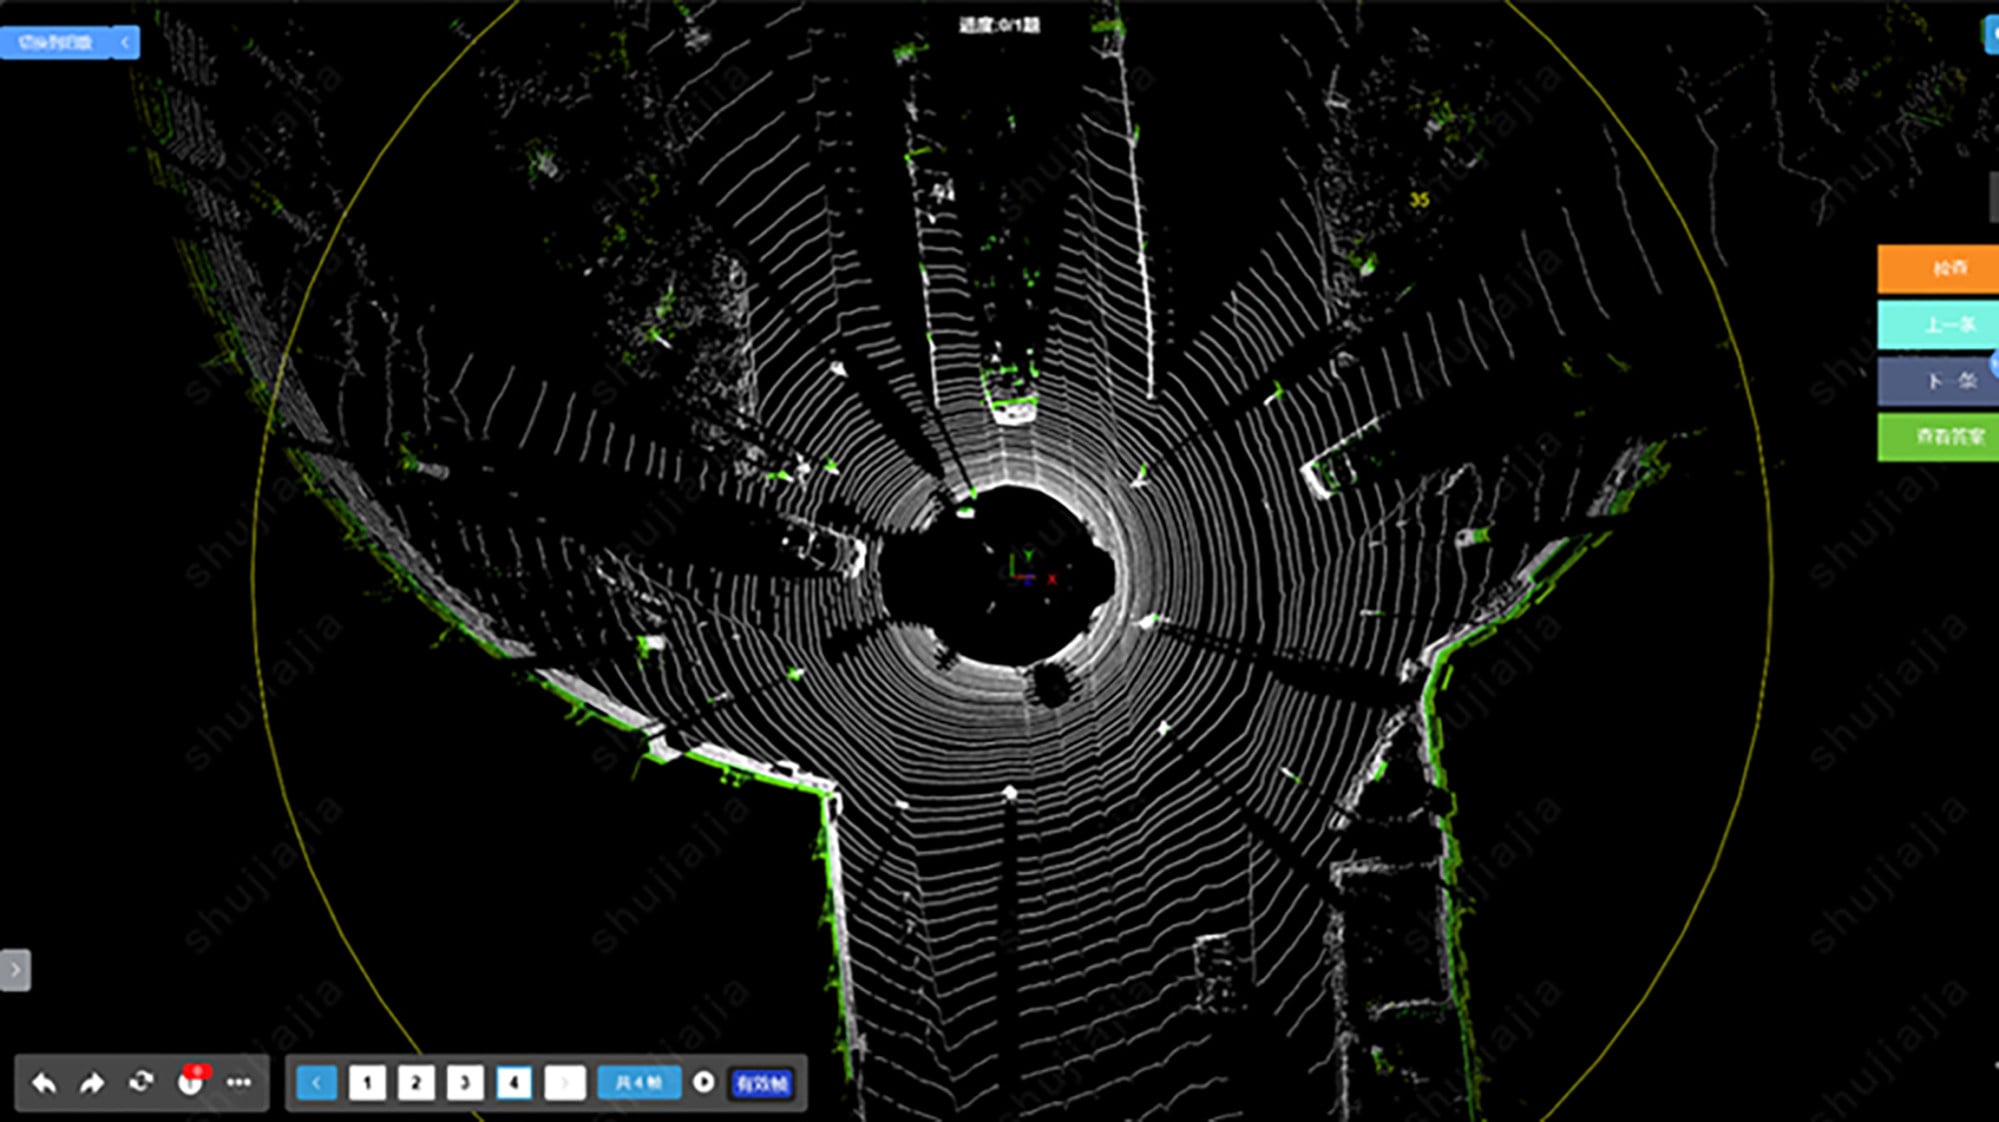This screenshot has width=1999, height=1122.
Task: Click the orange button on right panel
Action: [1938, 268]
